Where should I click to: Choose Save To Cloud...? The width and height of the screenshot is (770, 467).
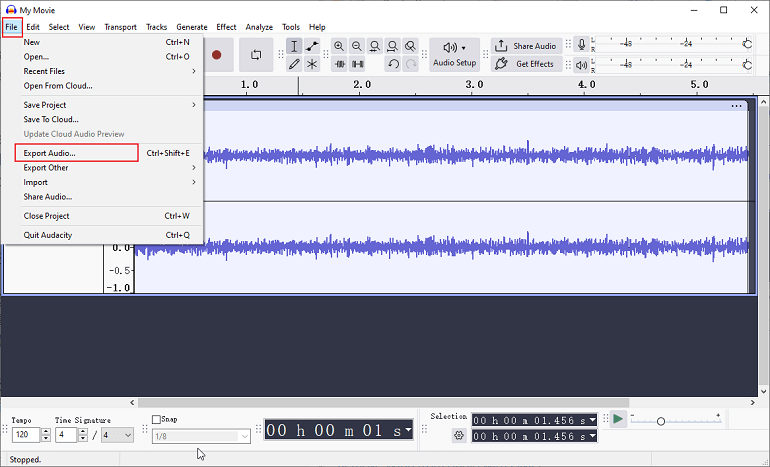pyautogui.click(x=102, y=119)
